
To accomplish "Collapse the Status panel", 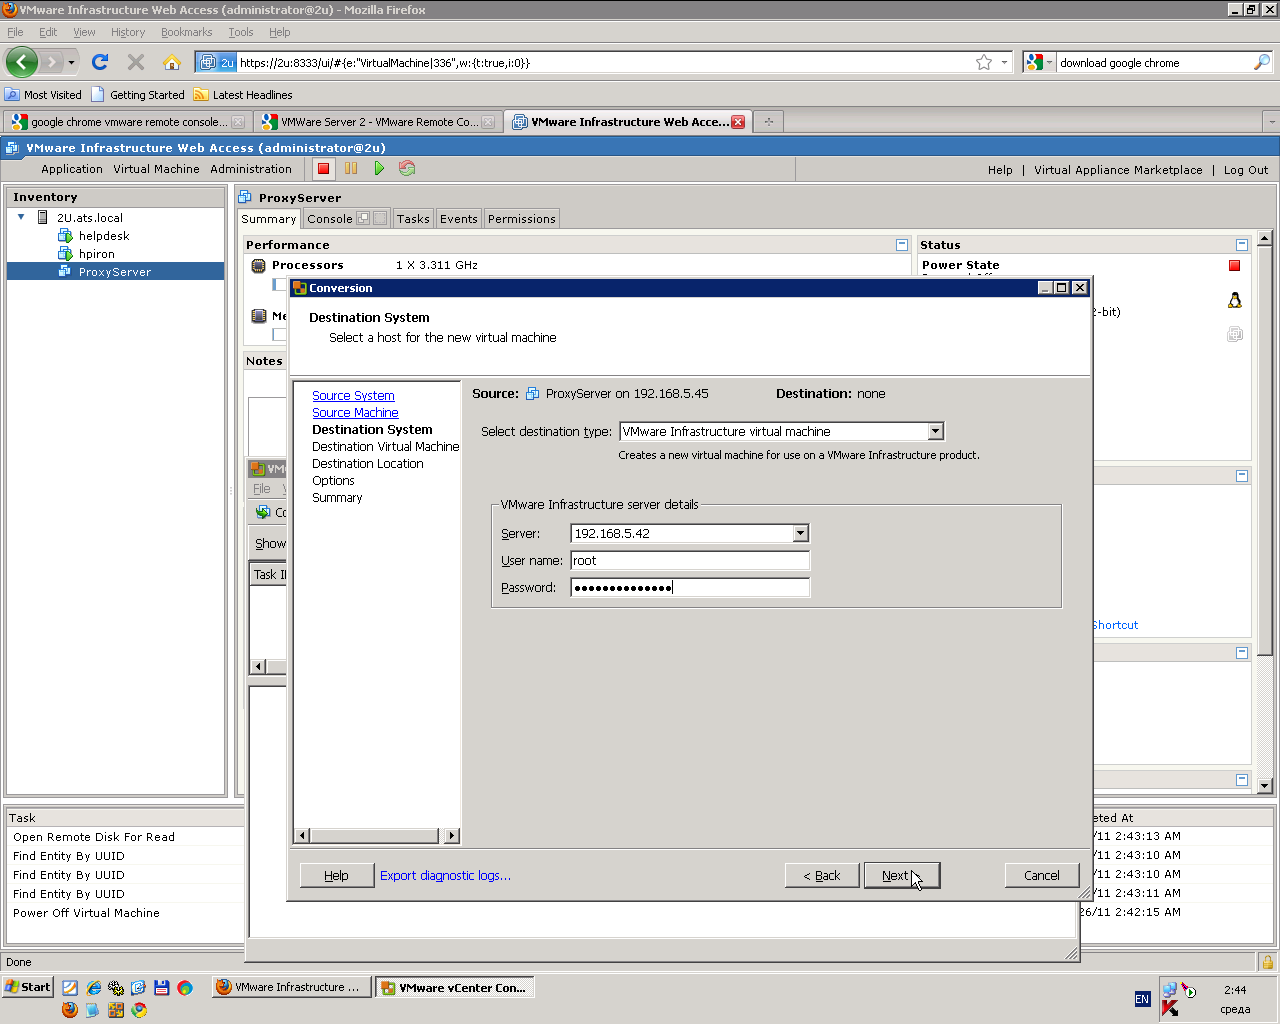I will [1242, 245].
